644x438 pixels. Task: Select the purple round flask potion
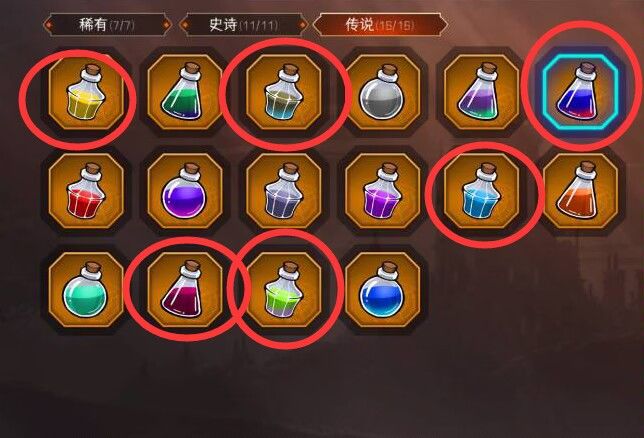(185, 191)
